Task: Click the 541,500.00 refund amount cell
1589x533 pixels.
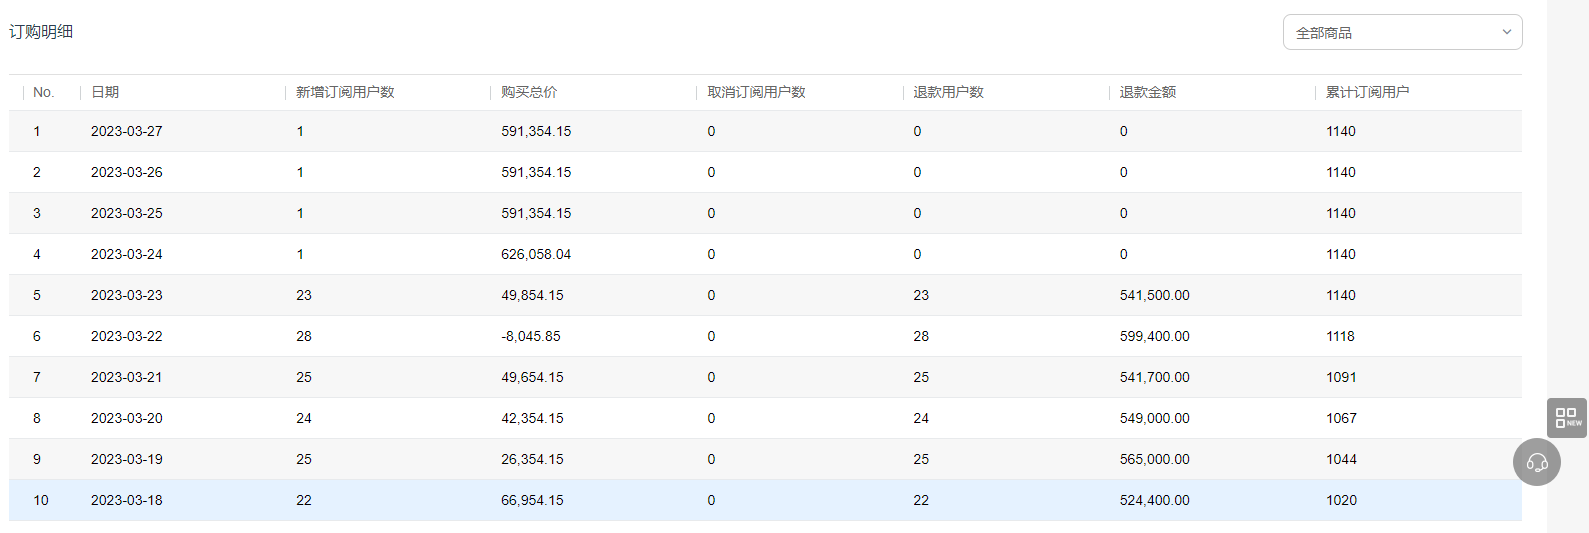Action: pyautogui.click(x=1155, y=295)
